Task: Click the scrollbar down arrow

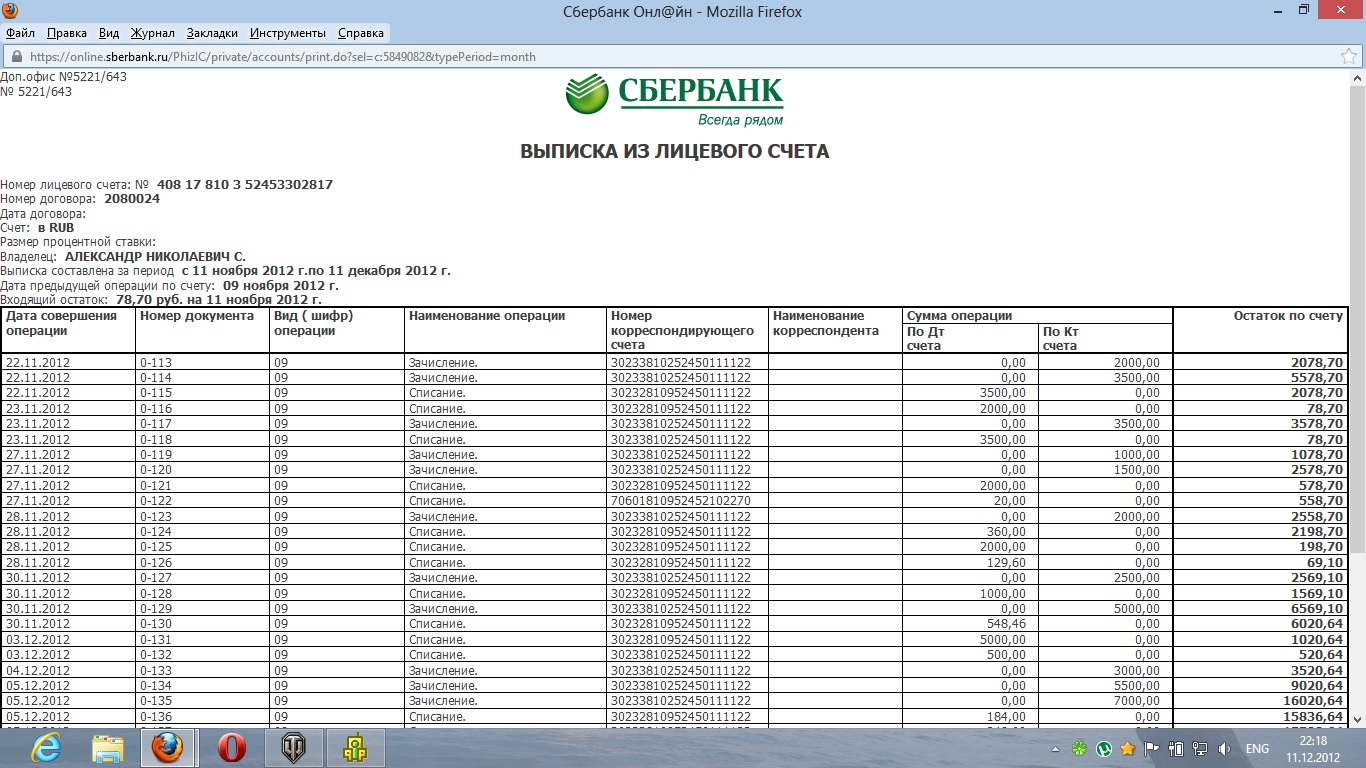Action: tap(1357, 719)
